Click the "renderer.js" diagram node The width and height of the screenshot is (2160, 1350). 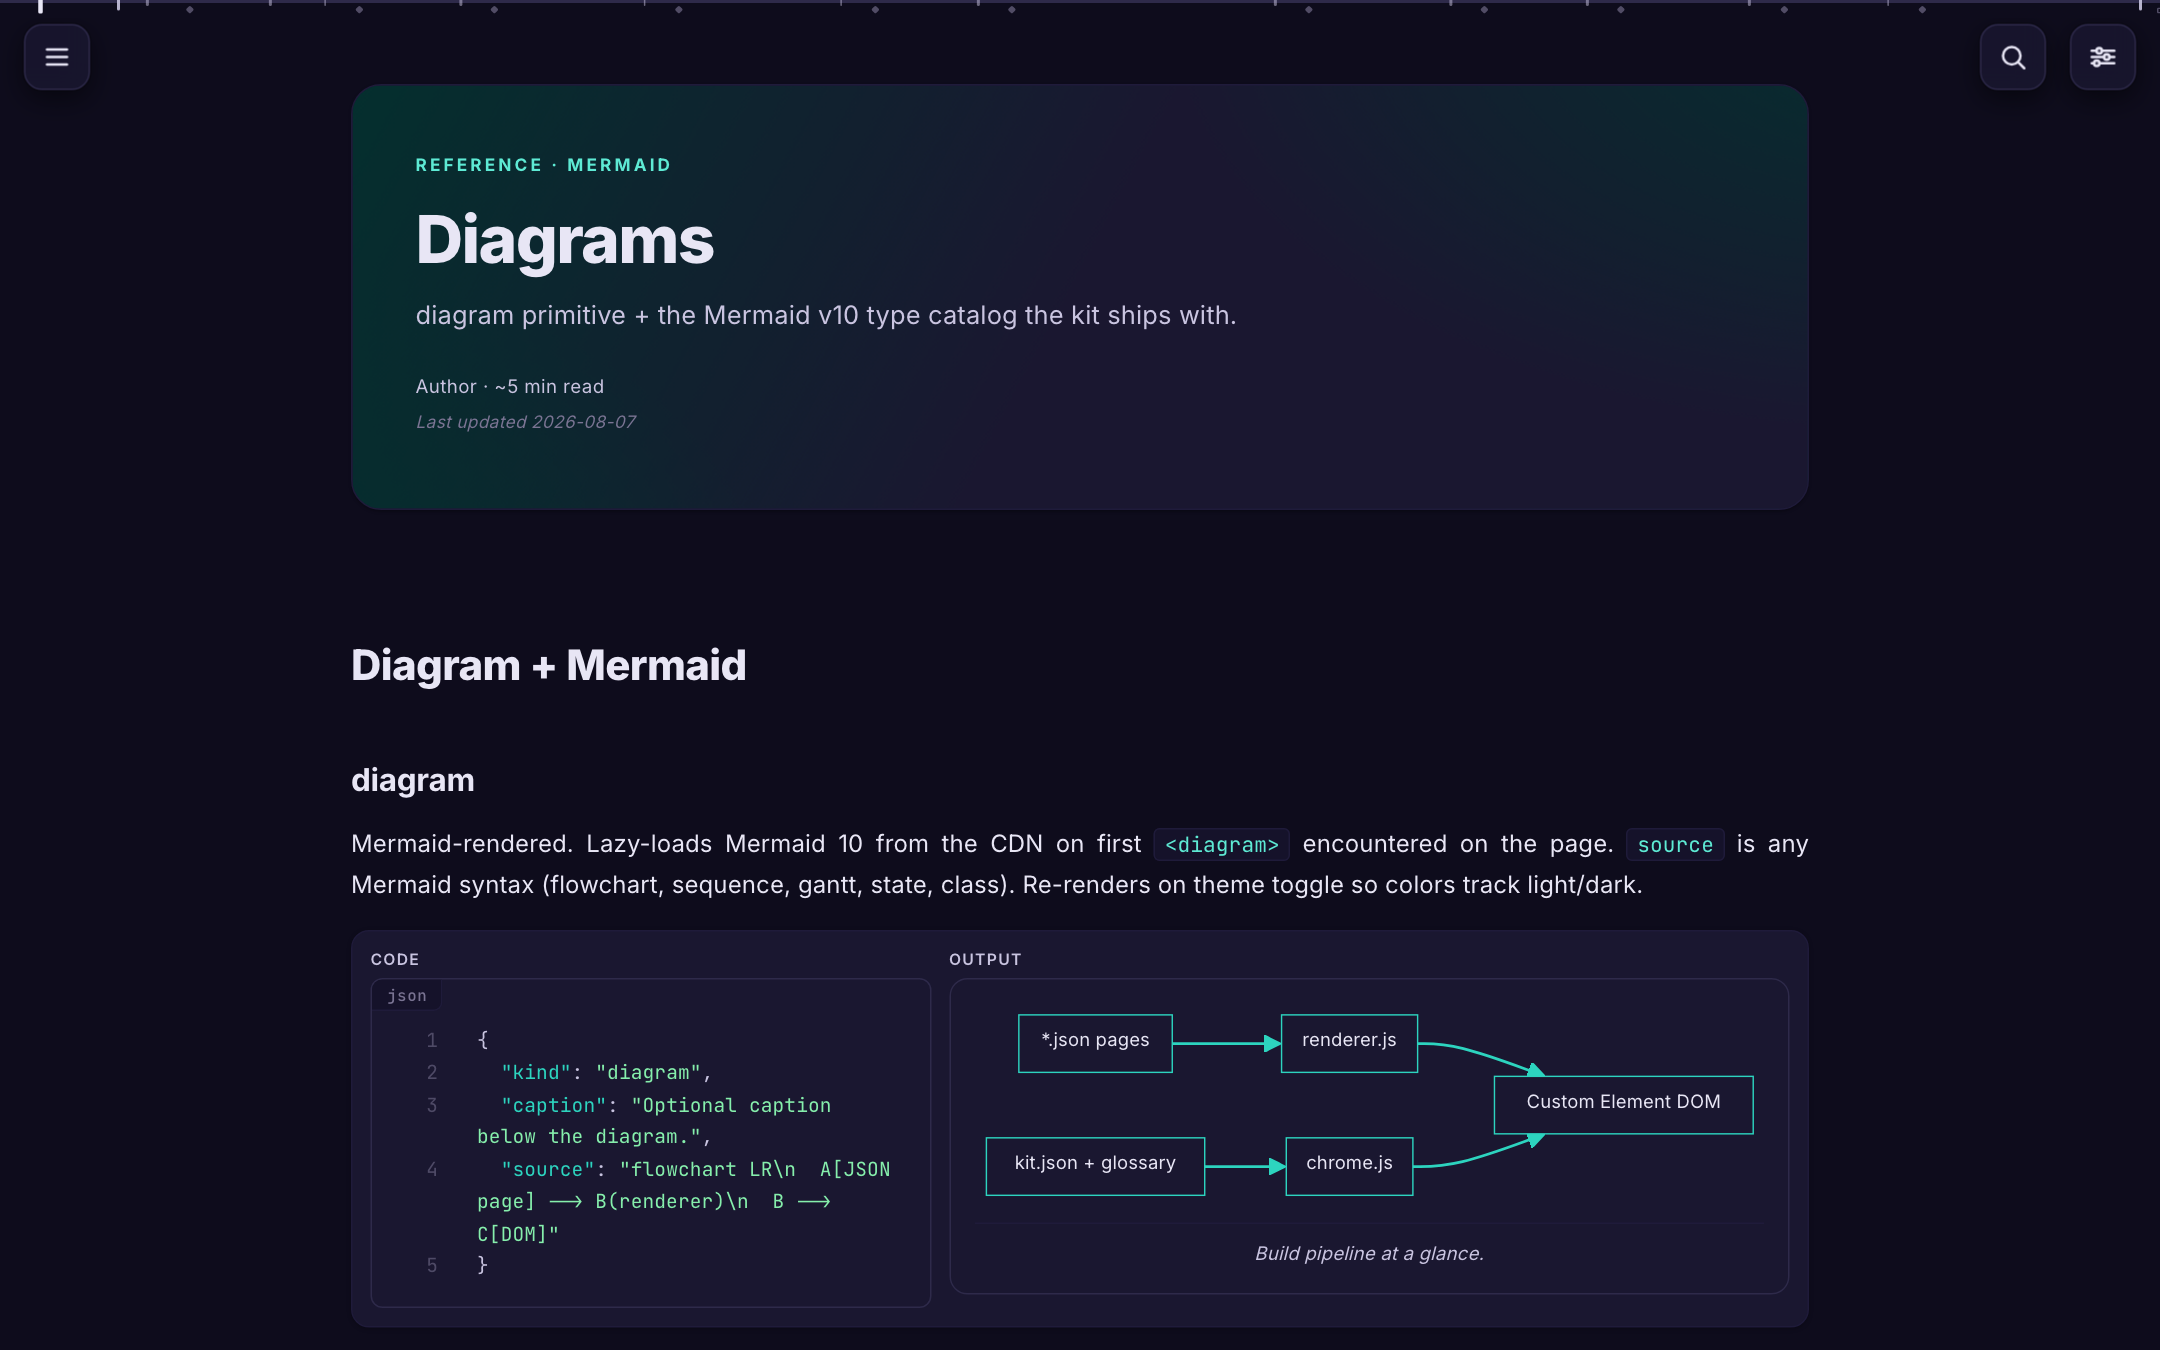click(1349, 1043)
